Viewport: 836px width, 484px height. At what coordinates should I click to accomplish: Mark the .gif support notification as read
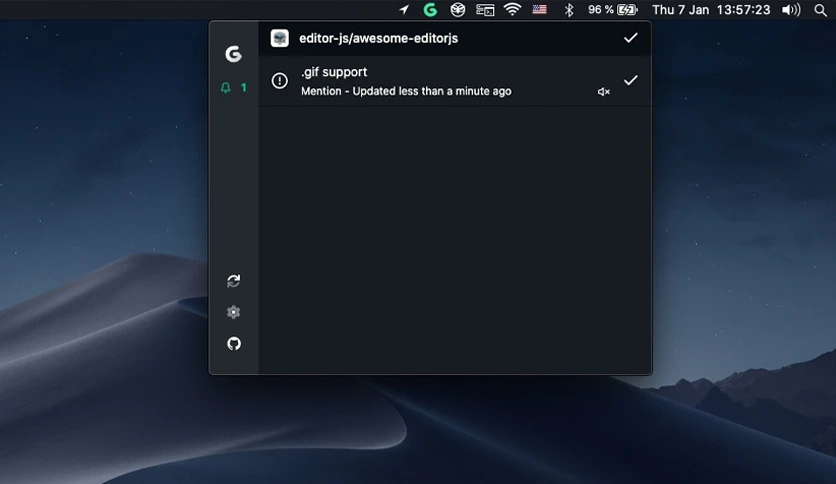coord(631,80)
